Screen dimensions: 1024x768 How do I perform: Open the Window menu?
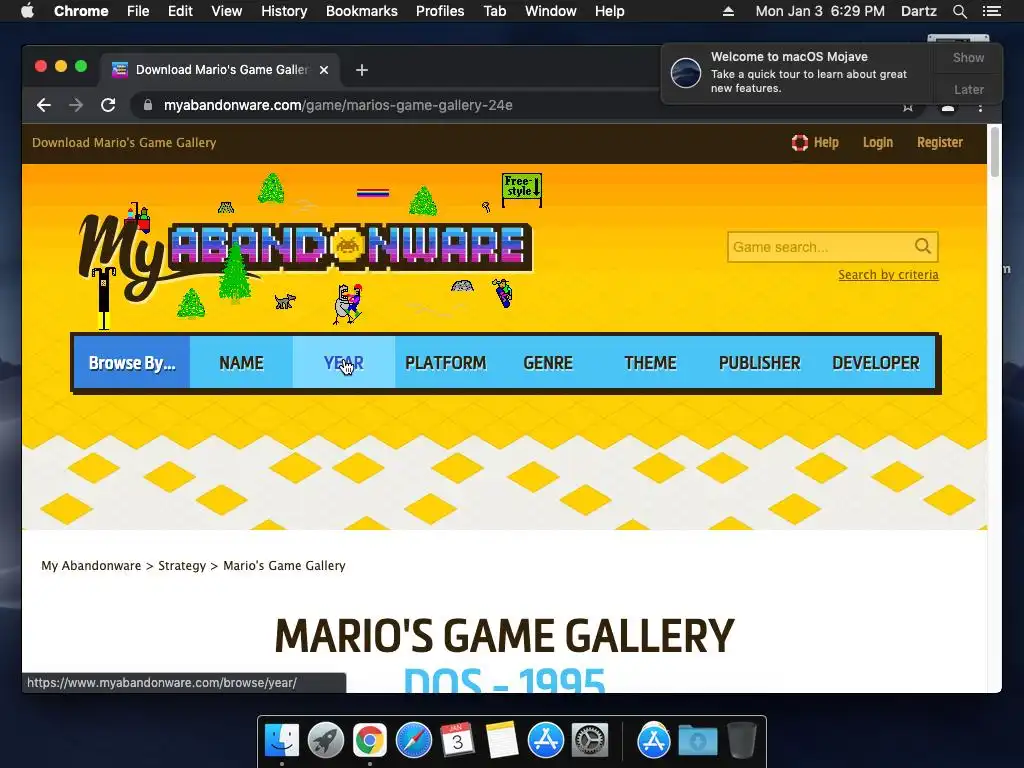point(551,11)
